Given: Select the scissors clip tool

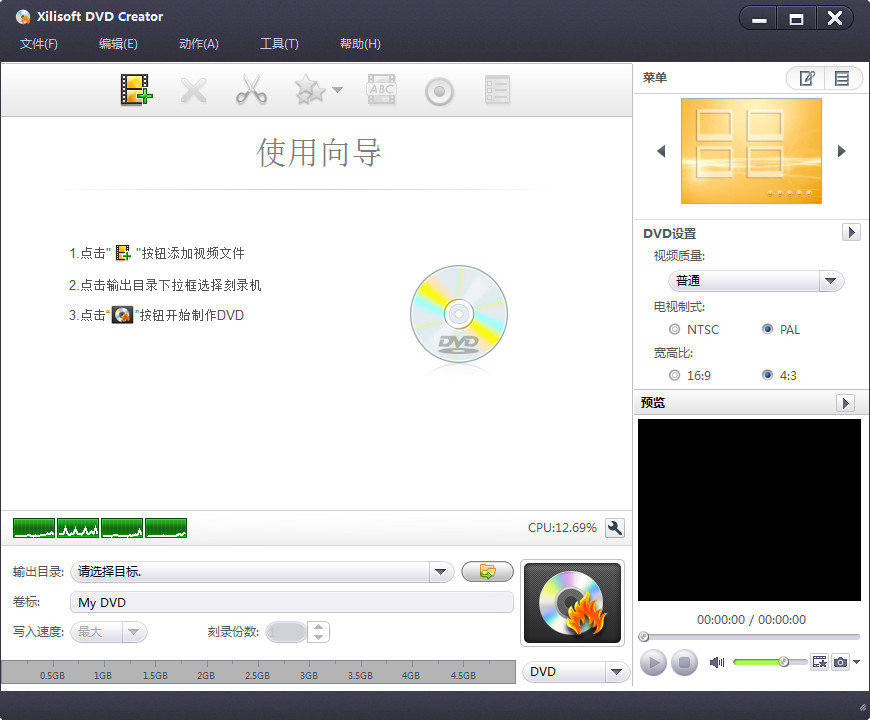Looking at the screenshot, I should coord(251,90).
